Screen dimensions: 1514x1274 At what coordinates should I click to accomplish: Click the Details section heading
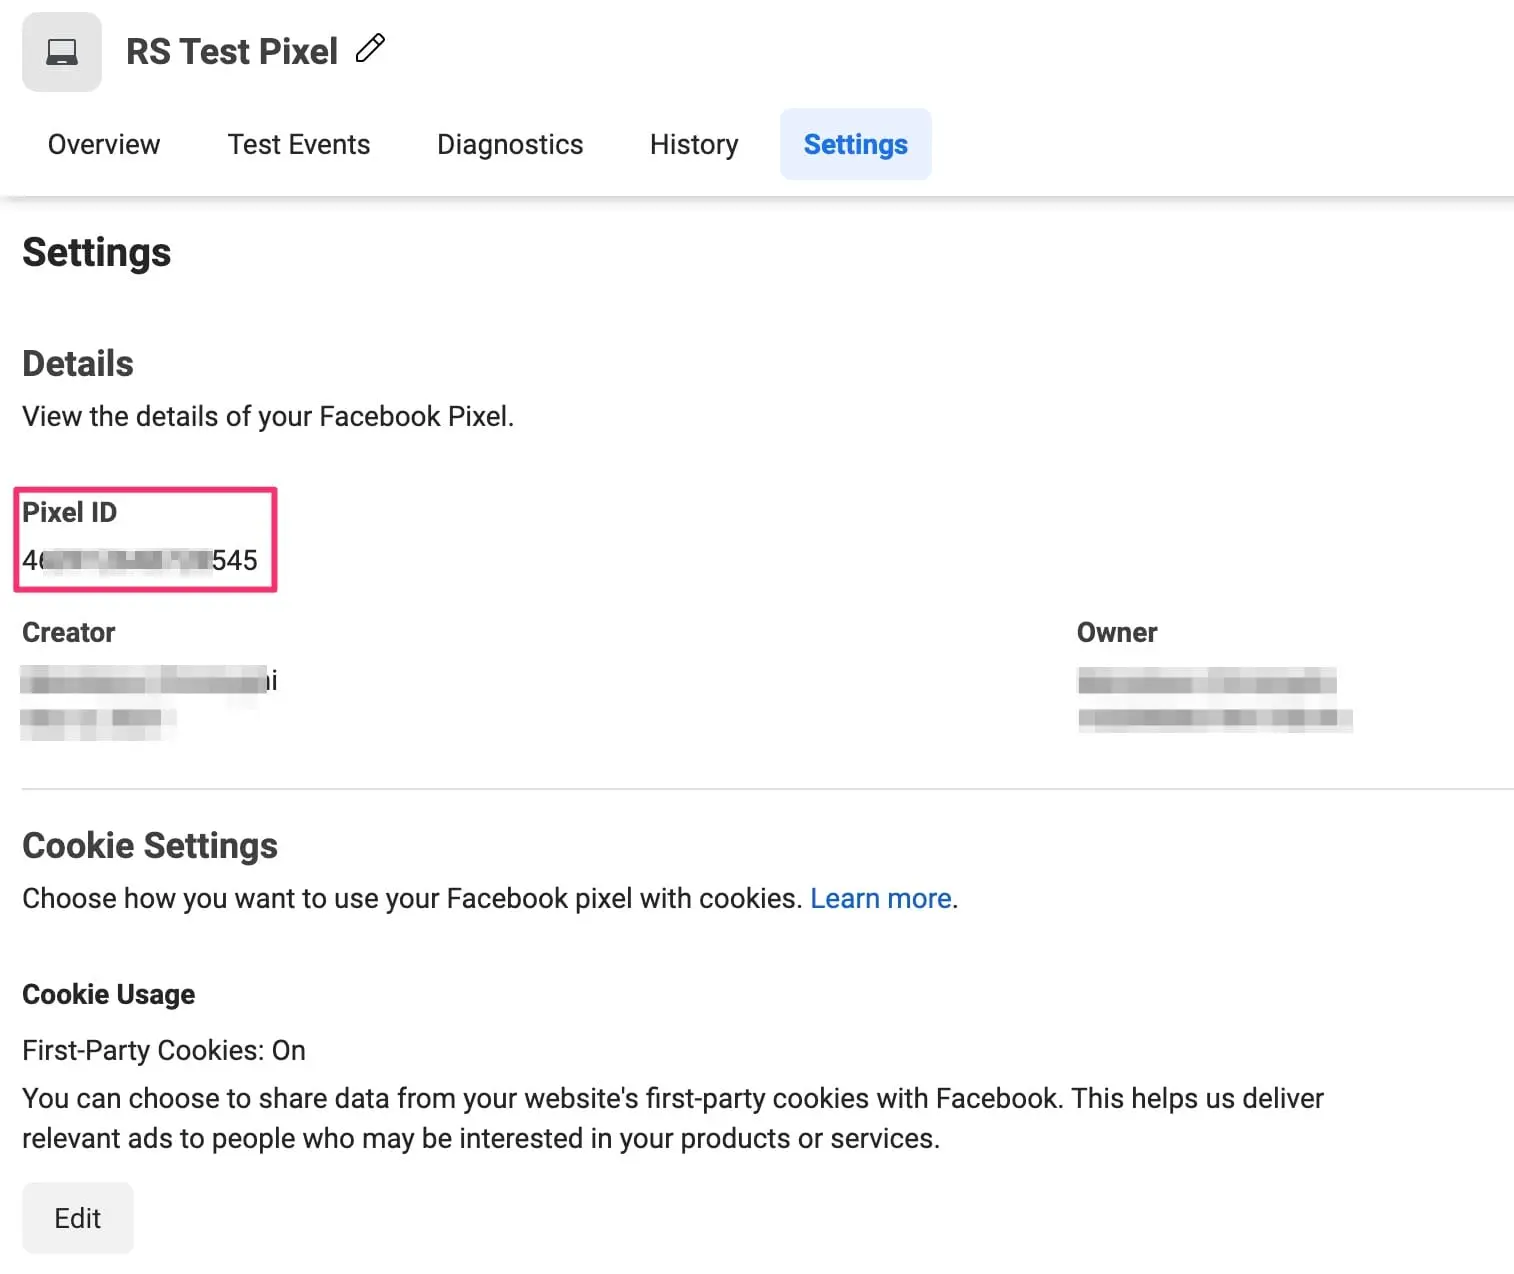(78, 364)
